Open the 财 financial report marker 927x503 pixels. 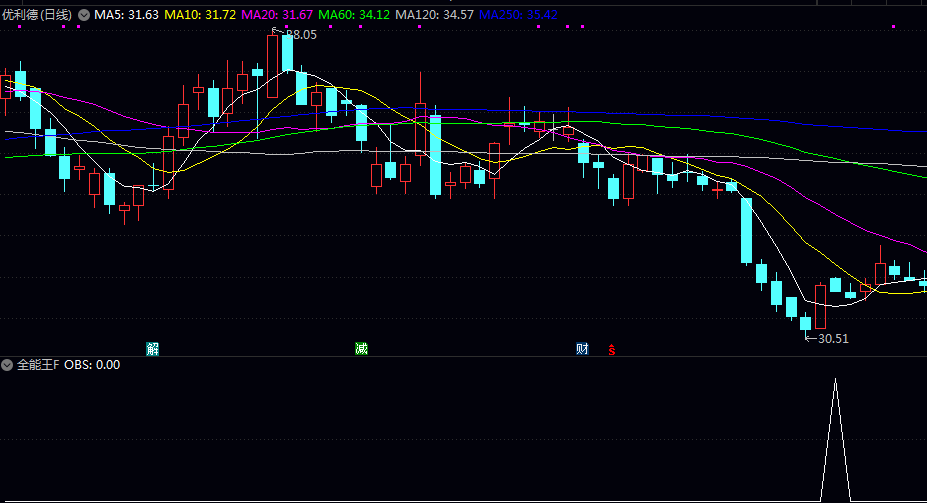583,349
